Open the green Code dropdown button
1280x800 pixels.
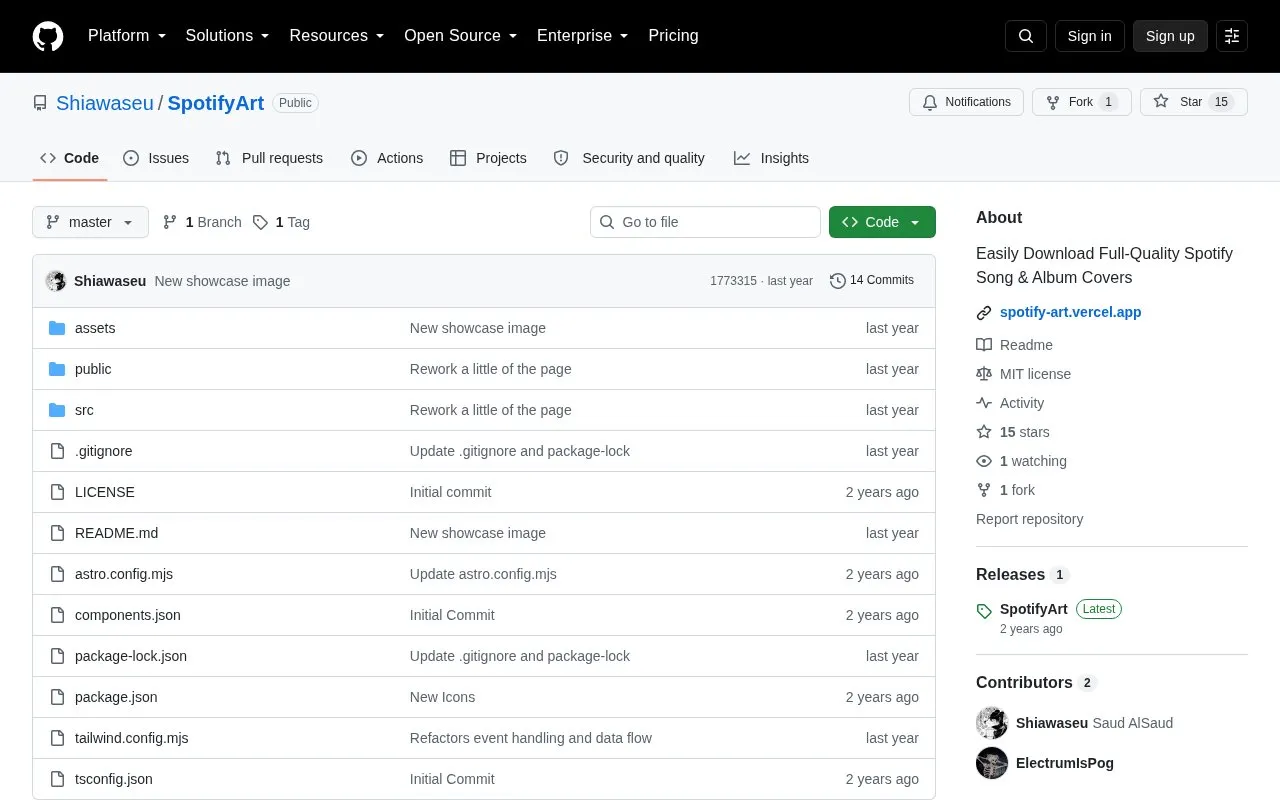882,222
